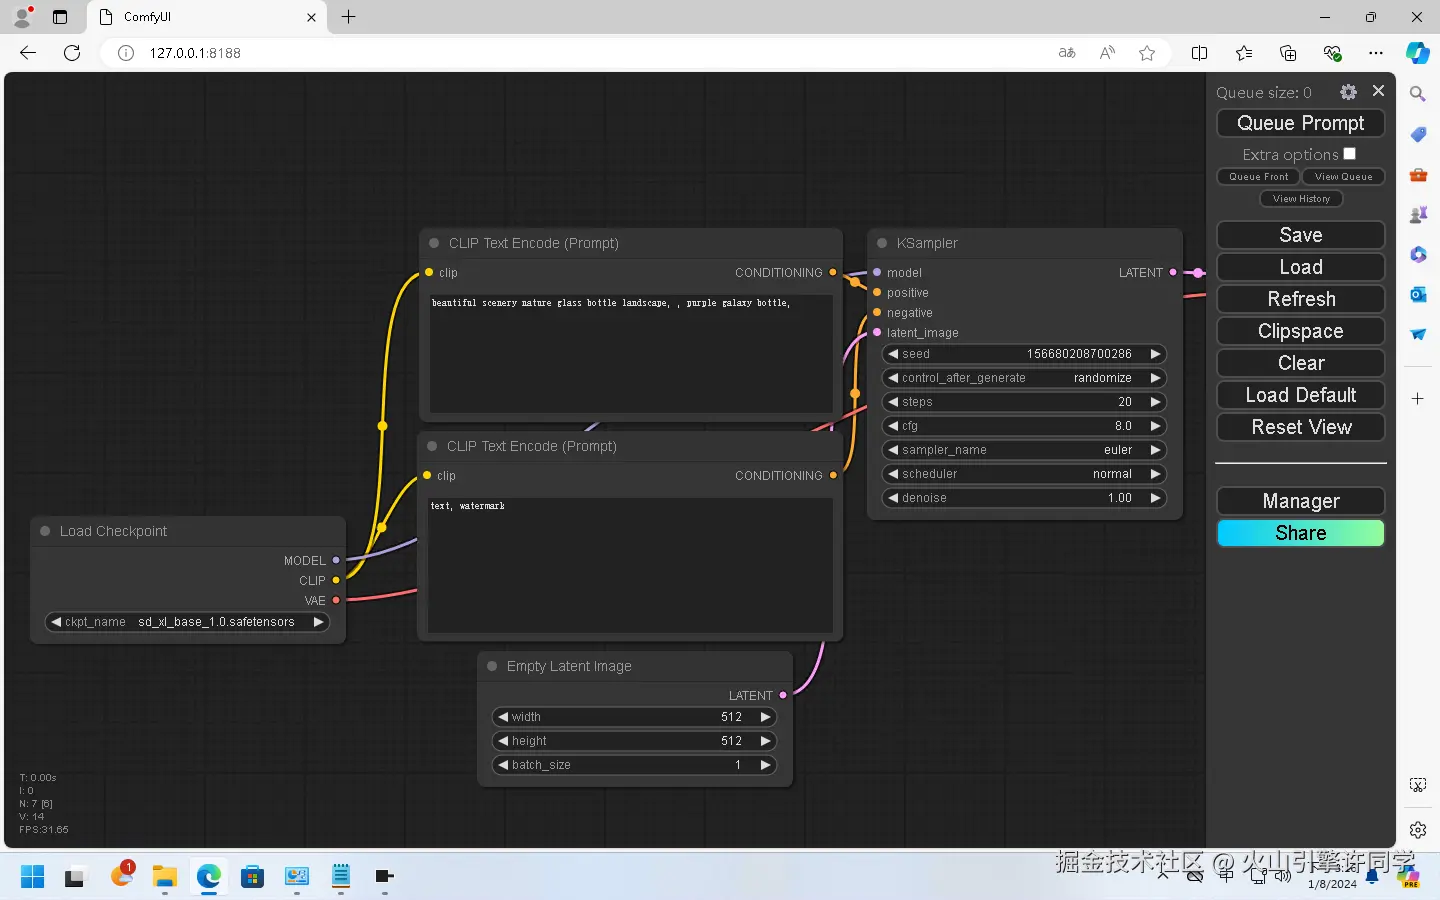Open View Queue list

point(1343,177)
